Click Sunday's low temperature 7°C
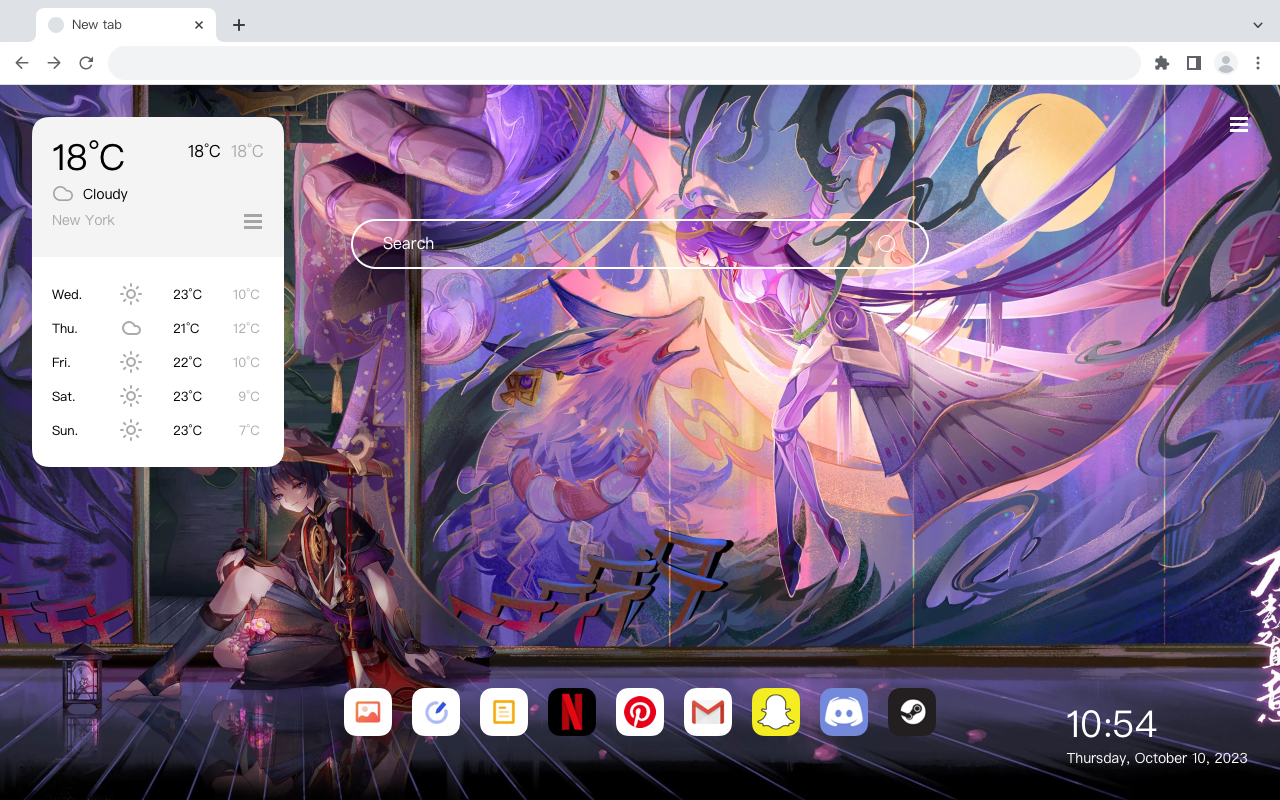Viewport: 1280px width, 800px height. coord(249,430)
